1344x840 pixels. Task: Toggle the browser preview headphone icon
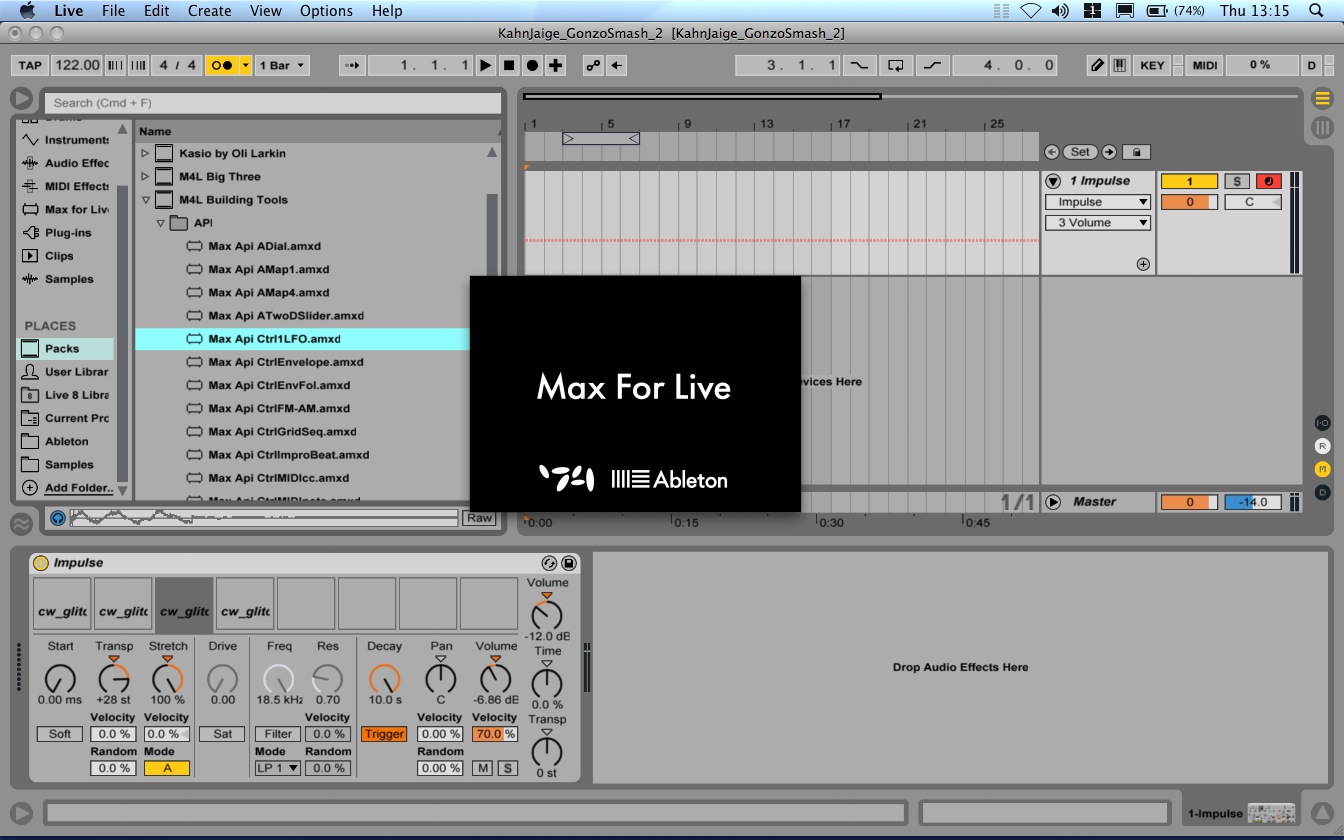click(58, 518)
